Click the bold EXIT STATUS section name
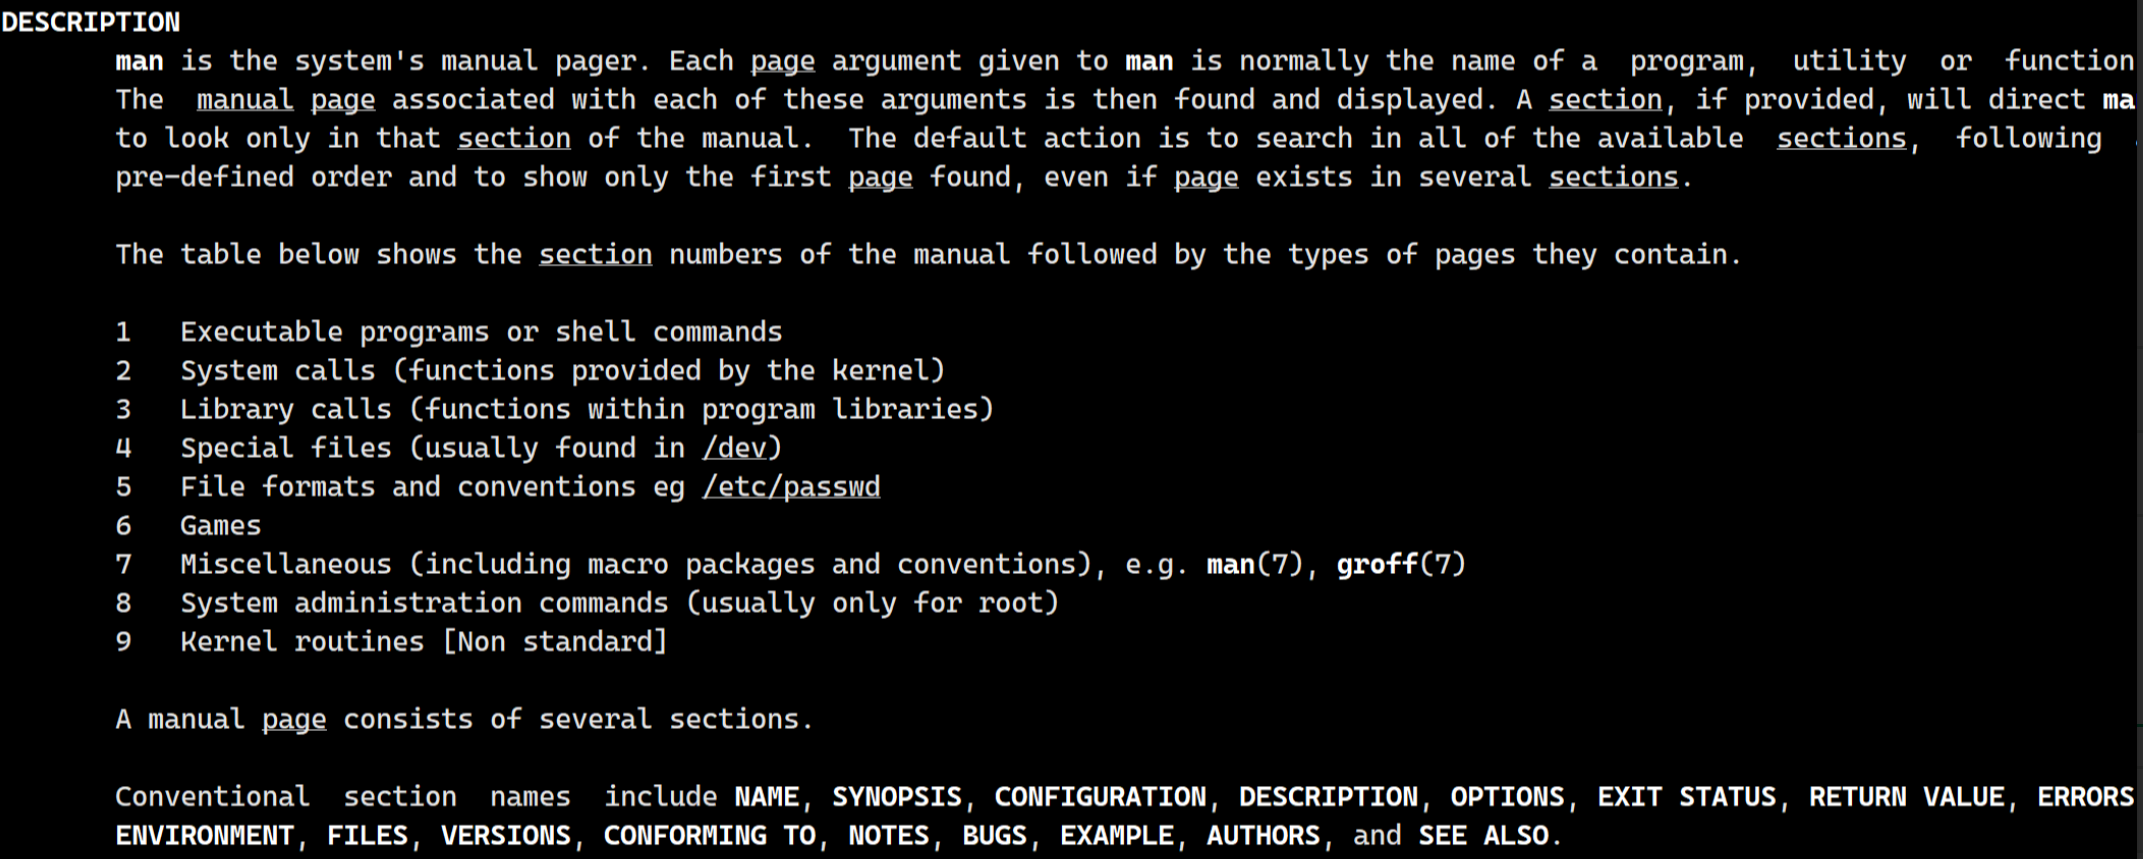 (x=1686, y=797)
